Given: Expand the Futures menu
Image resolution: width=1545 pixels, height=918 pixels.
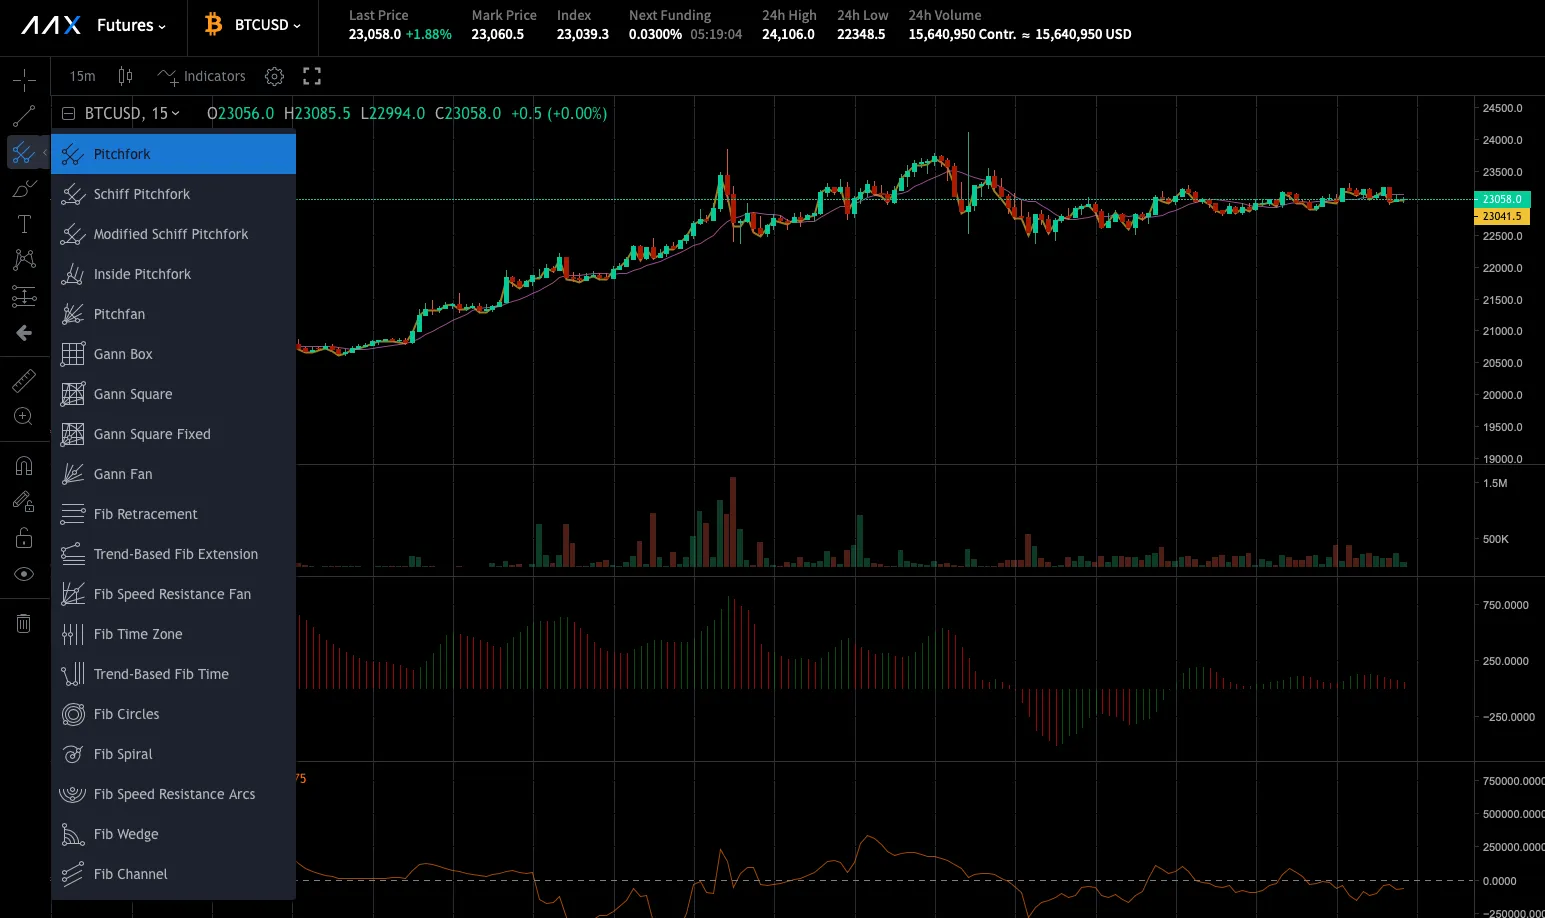Looking at the screenshot, I should [x=131, y=24].
